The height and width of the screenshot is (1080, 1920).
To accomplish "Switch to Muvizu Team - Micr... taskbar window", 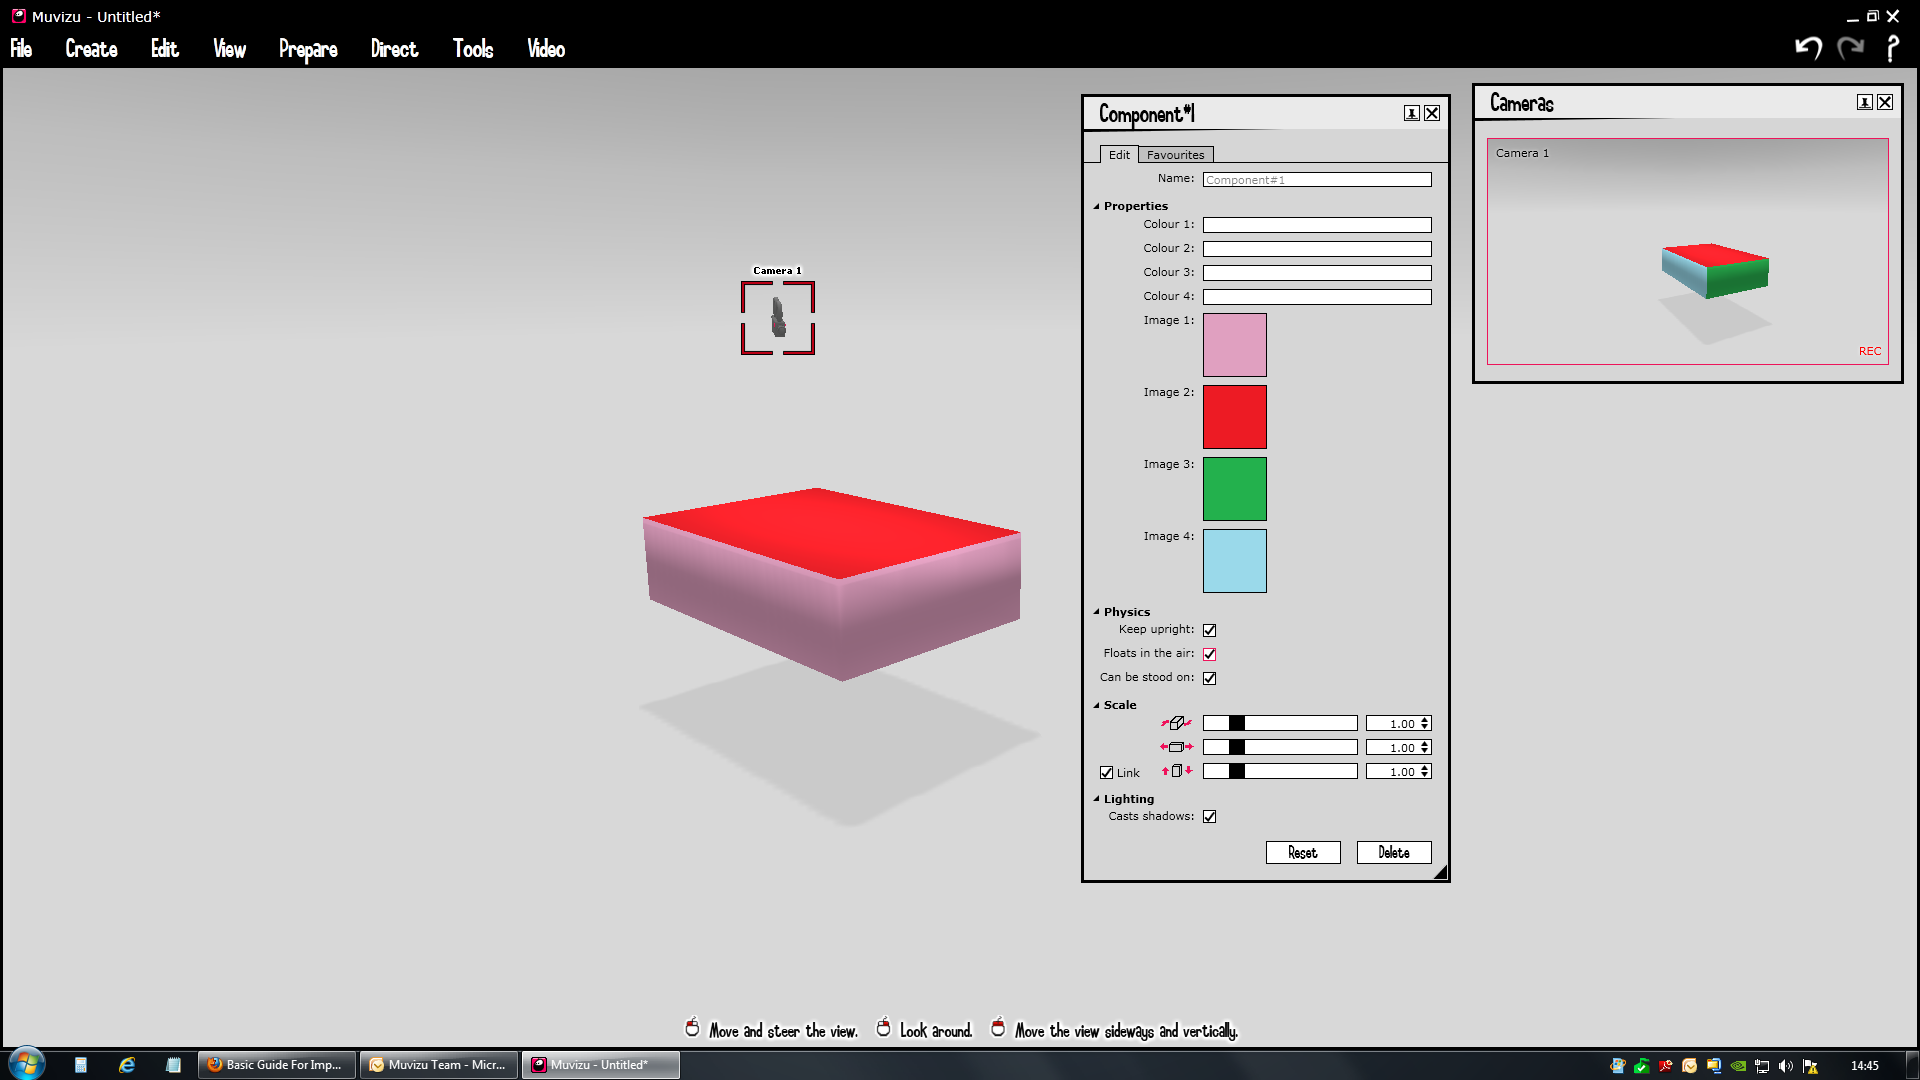I will (439, 1065).
